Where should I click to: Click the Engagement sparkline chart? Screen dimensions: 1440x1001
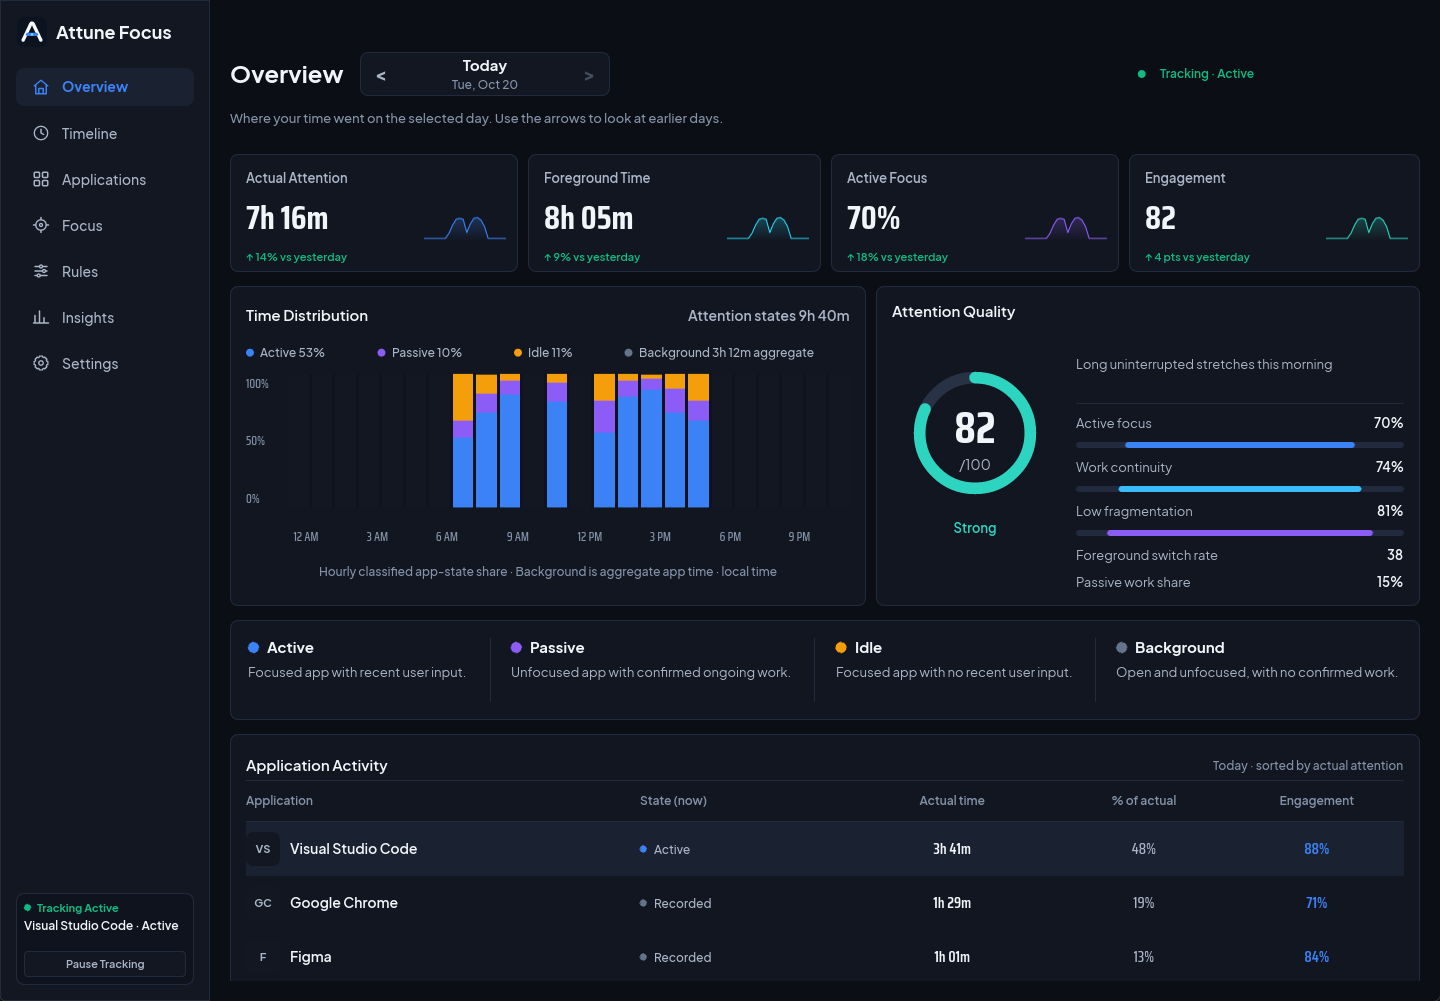[1367, 228]
